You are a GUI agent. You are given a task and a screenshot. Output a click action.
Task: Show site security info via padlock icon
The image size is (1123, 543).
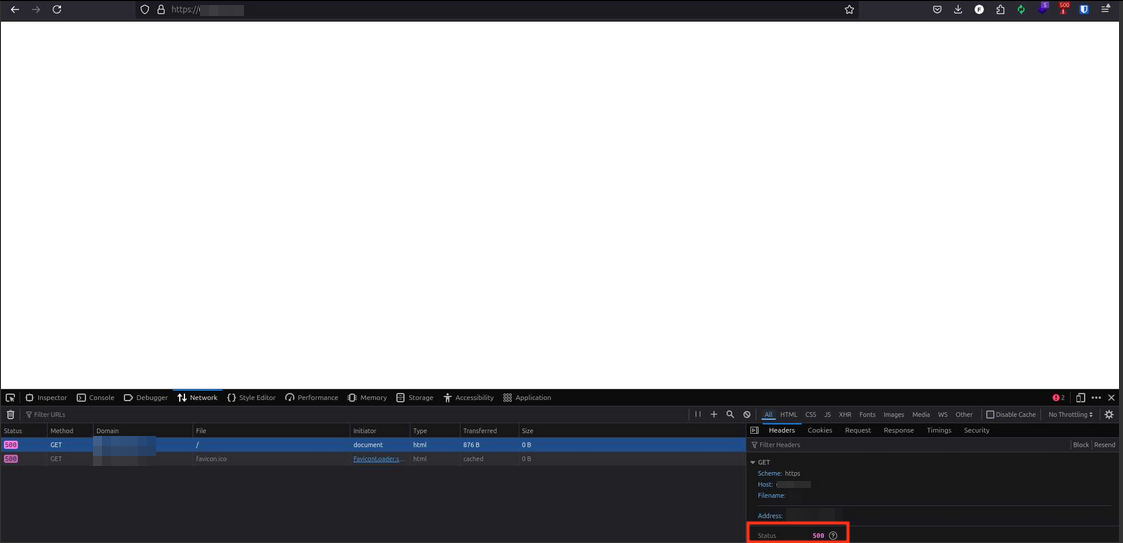(160, 10)
